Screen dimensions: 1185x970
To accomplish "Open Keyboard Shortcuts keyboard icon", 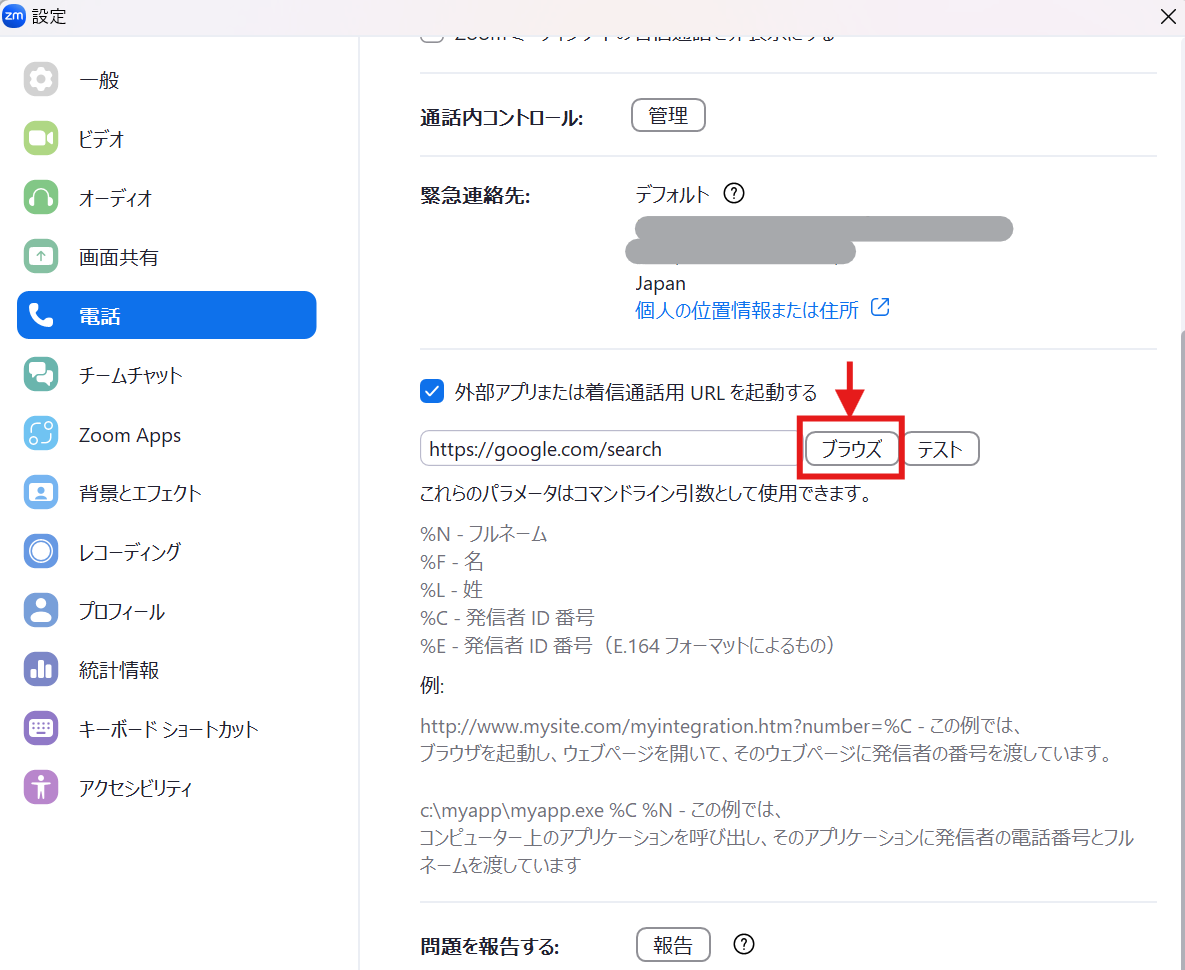I will point(41,728).
